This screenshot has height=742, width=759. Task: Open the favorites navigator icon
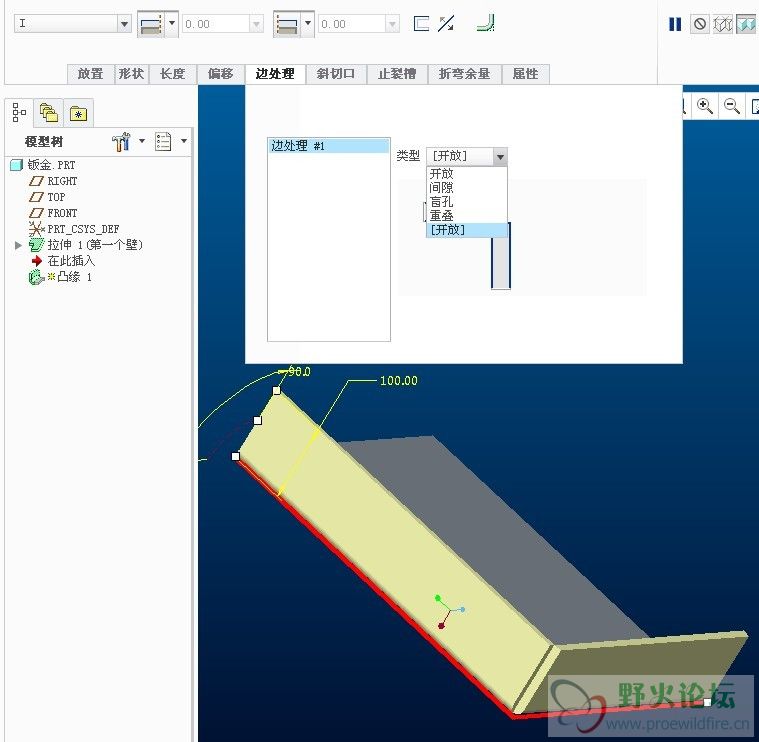78,114
